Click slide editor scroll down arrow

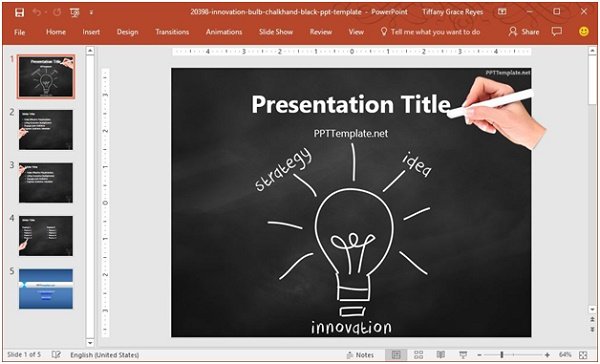click(592, 309)
